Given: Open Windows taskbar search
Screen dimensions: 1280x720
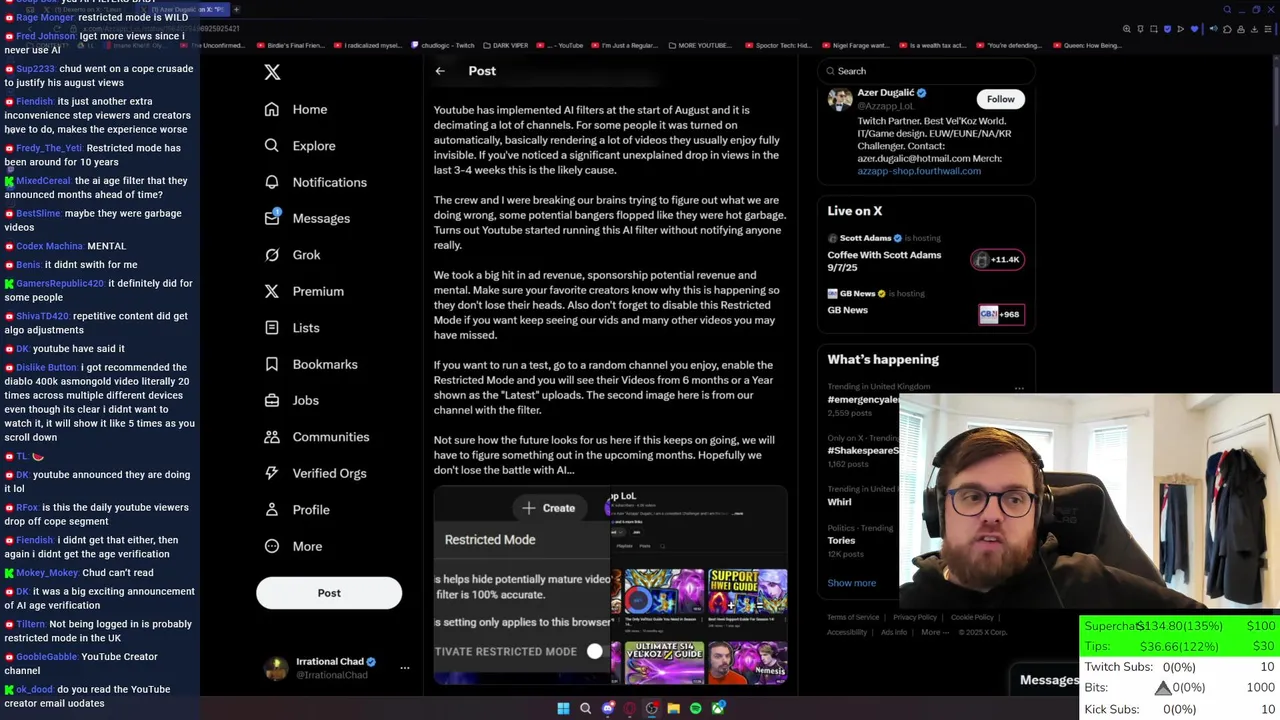Looking at the screenshot, I should coord(585,708).
